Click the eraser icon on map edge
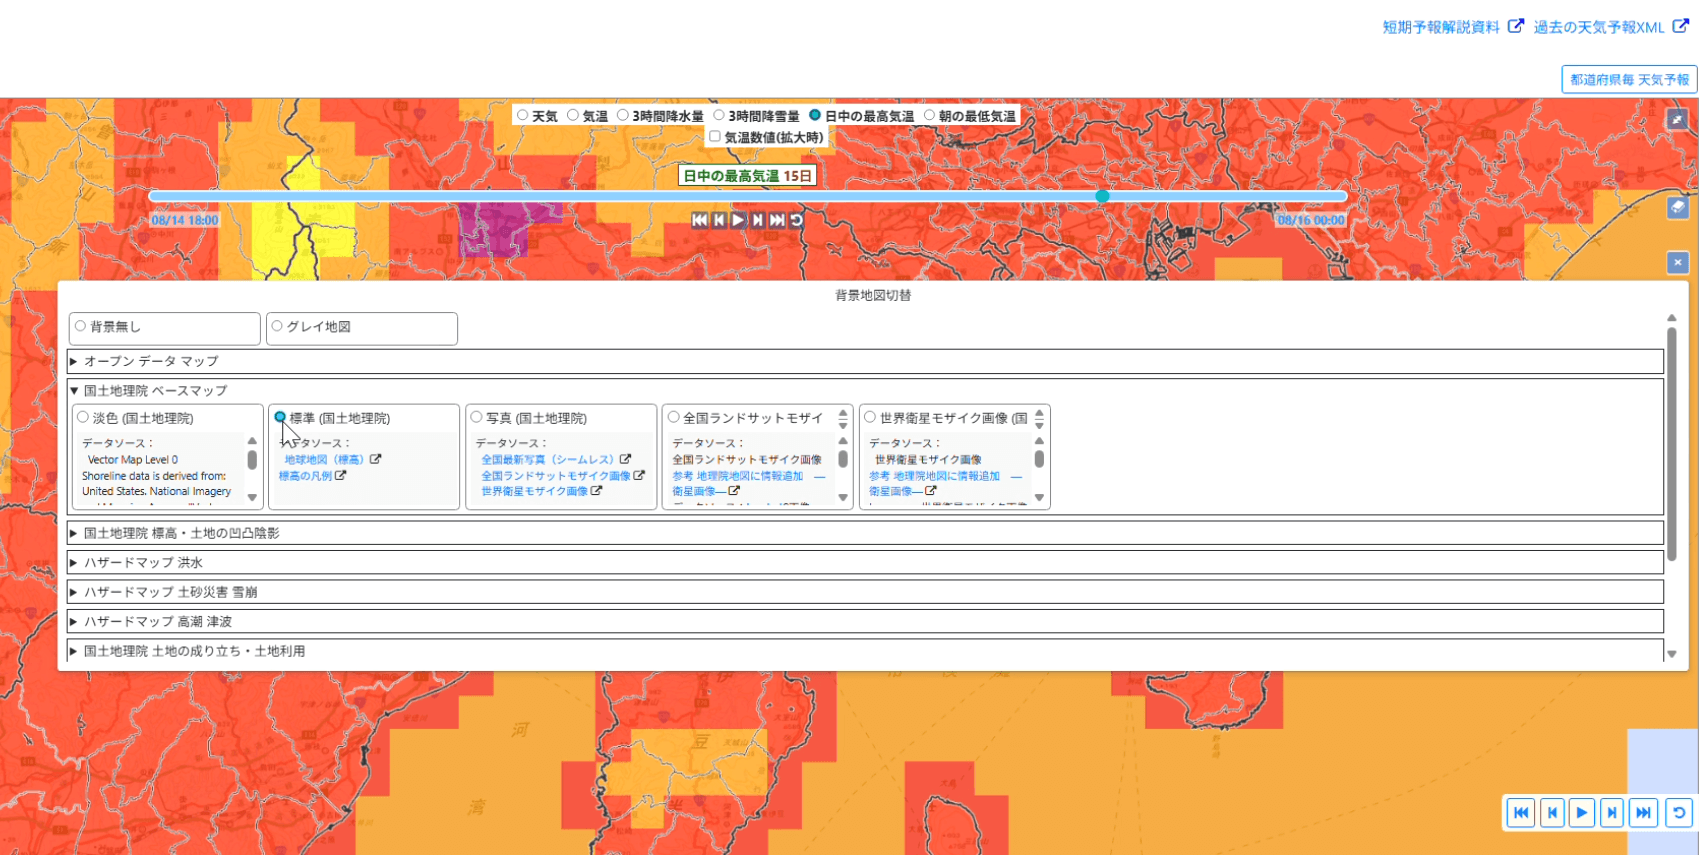This screenshot has width=1704, height=855. point(1677,207)
